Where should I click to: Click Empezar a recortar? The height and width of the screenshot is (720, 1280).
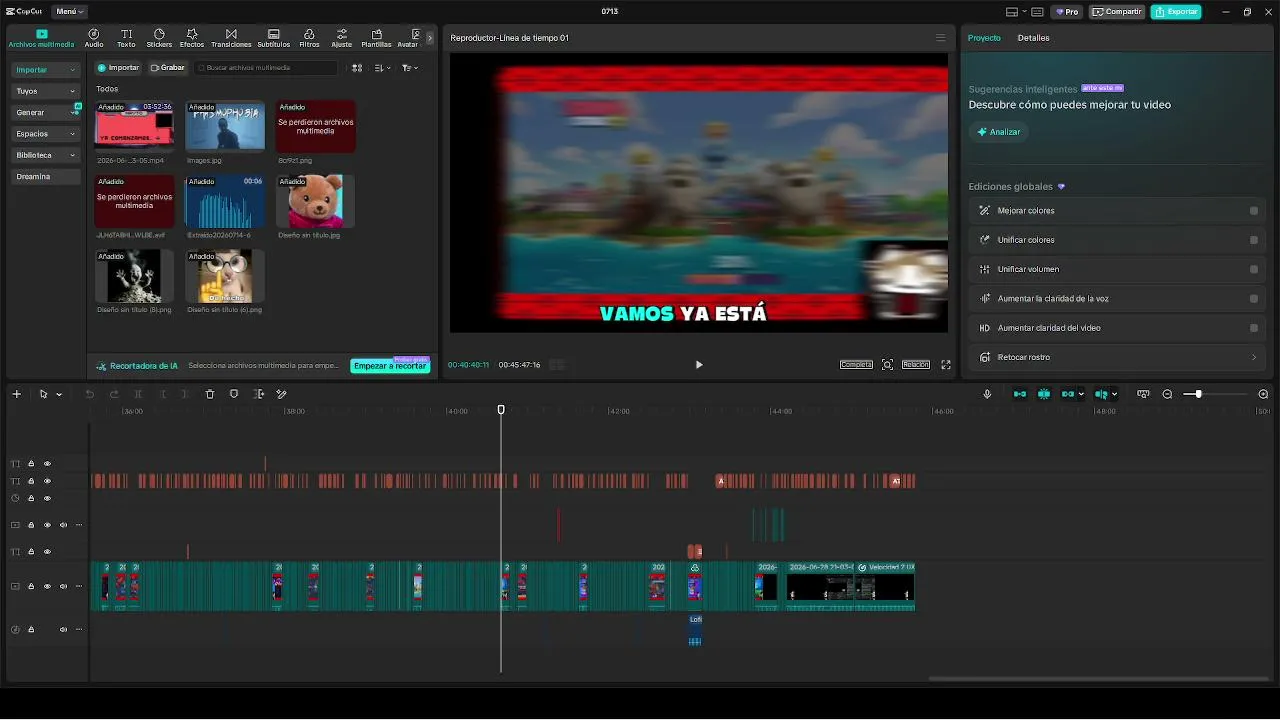390,366
